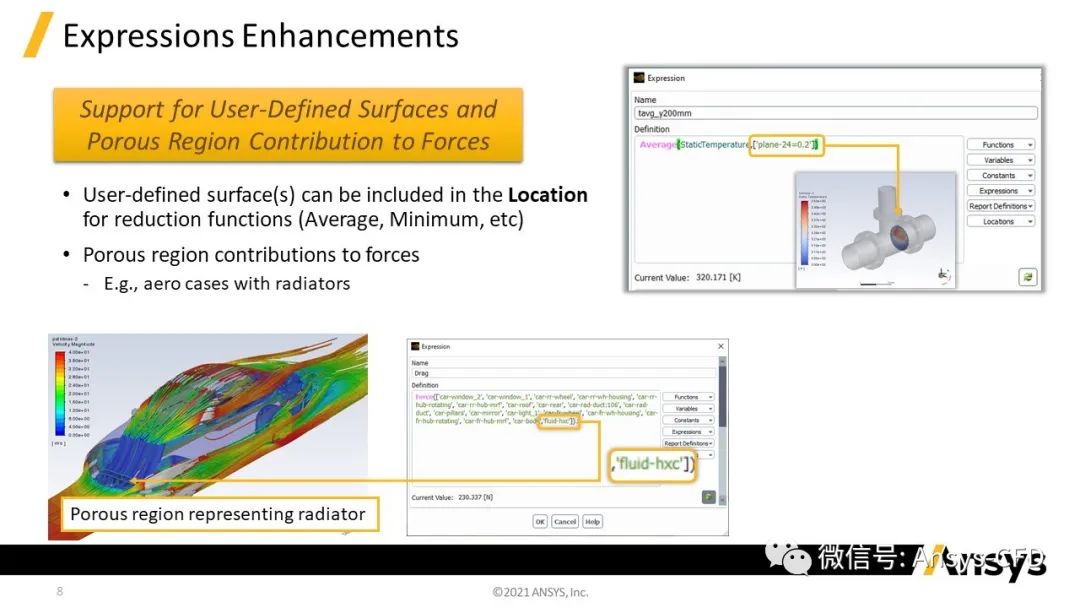Image resolution: width=1080 pixels, height=608 pixels.
Task: Click the 'Expressions Enhancements' slide title
Action: tap(260, 36)
